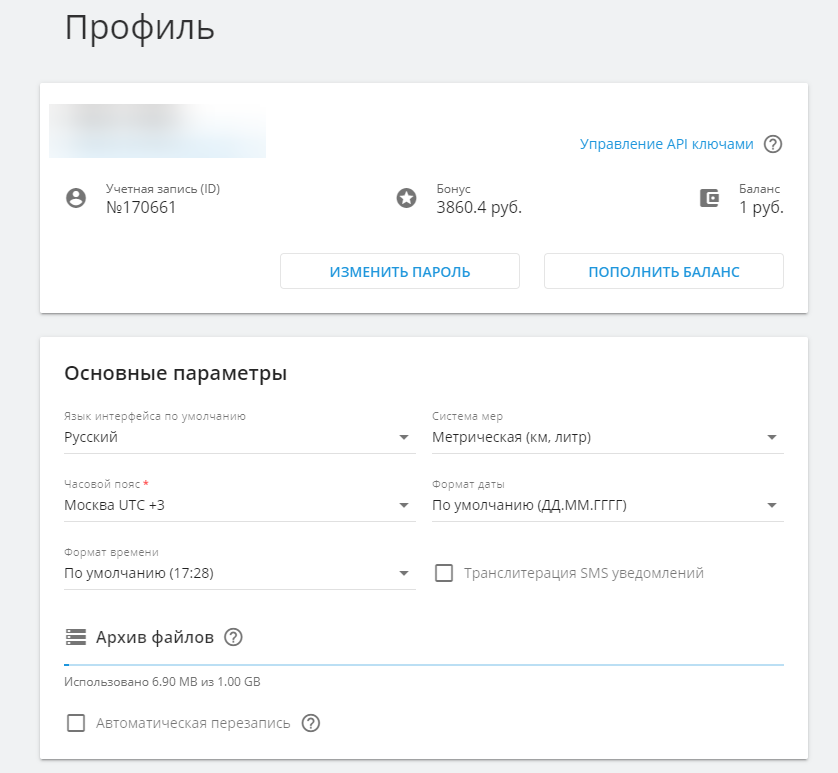Expand the Система мер dropdown

click(x=606, y=437)
